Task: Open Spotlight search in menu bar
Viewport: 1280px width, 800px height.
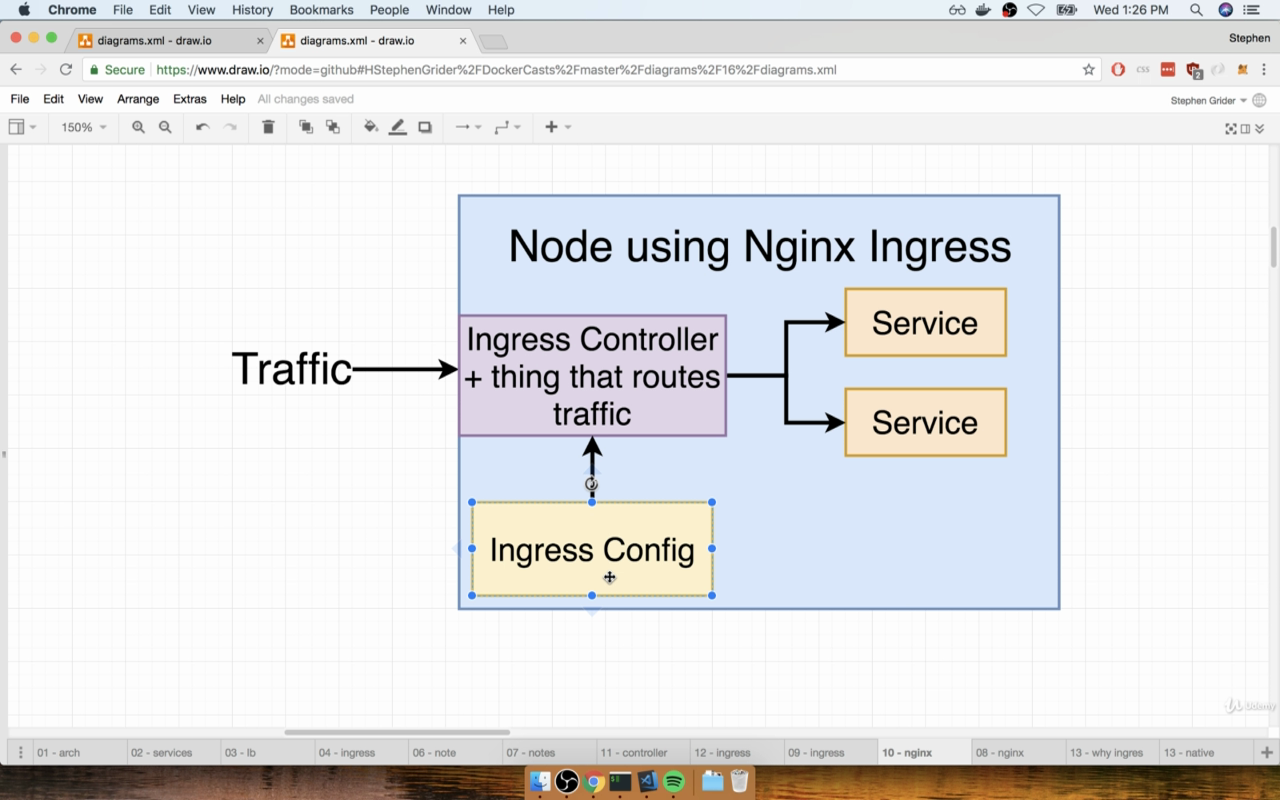Action: (1196, 10)
